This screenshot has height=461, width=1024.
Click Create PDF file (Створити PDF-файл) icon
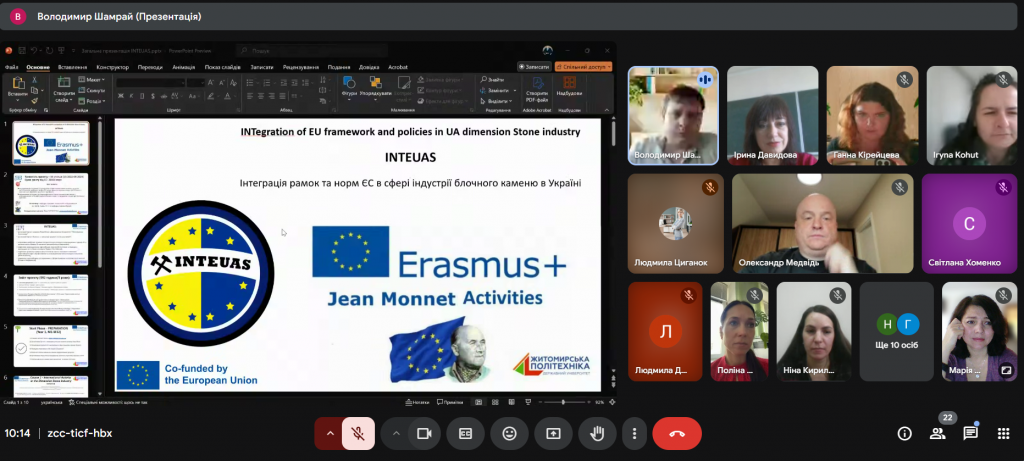(x=537, y=84)
